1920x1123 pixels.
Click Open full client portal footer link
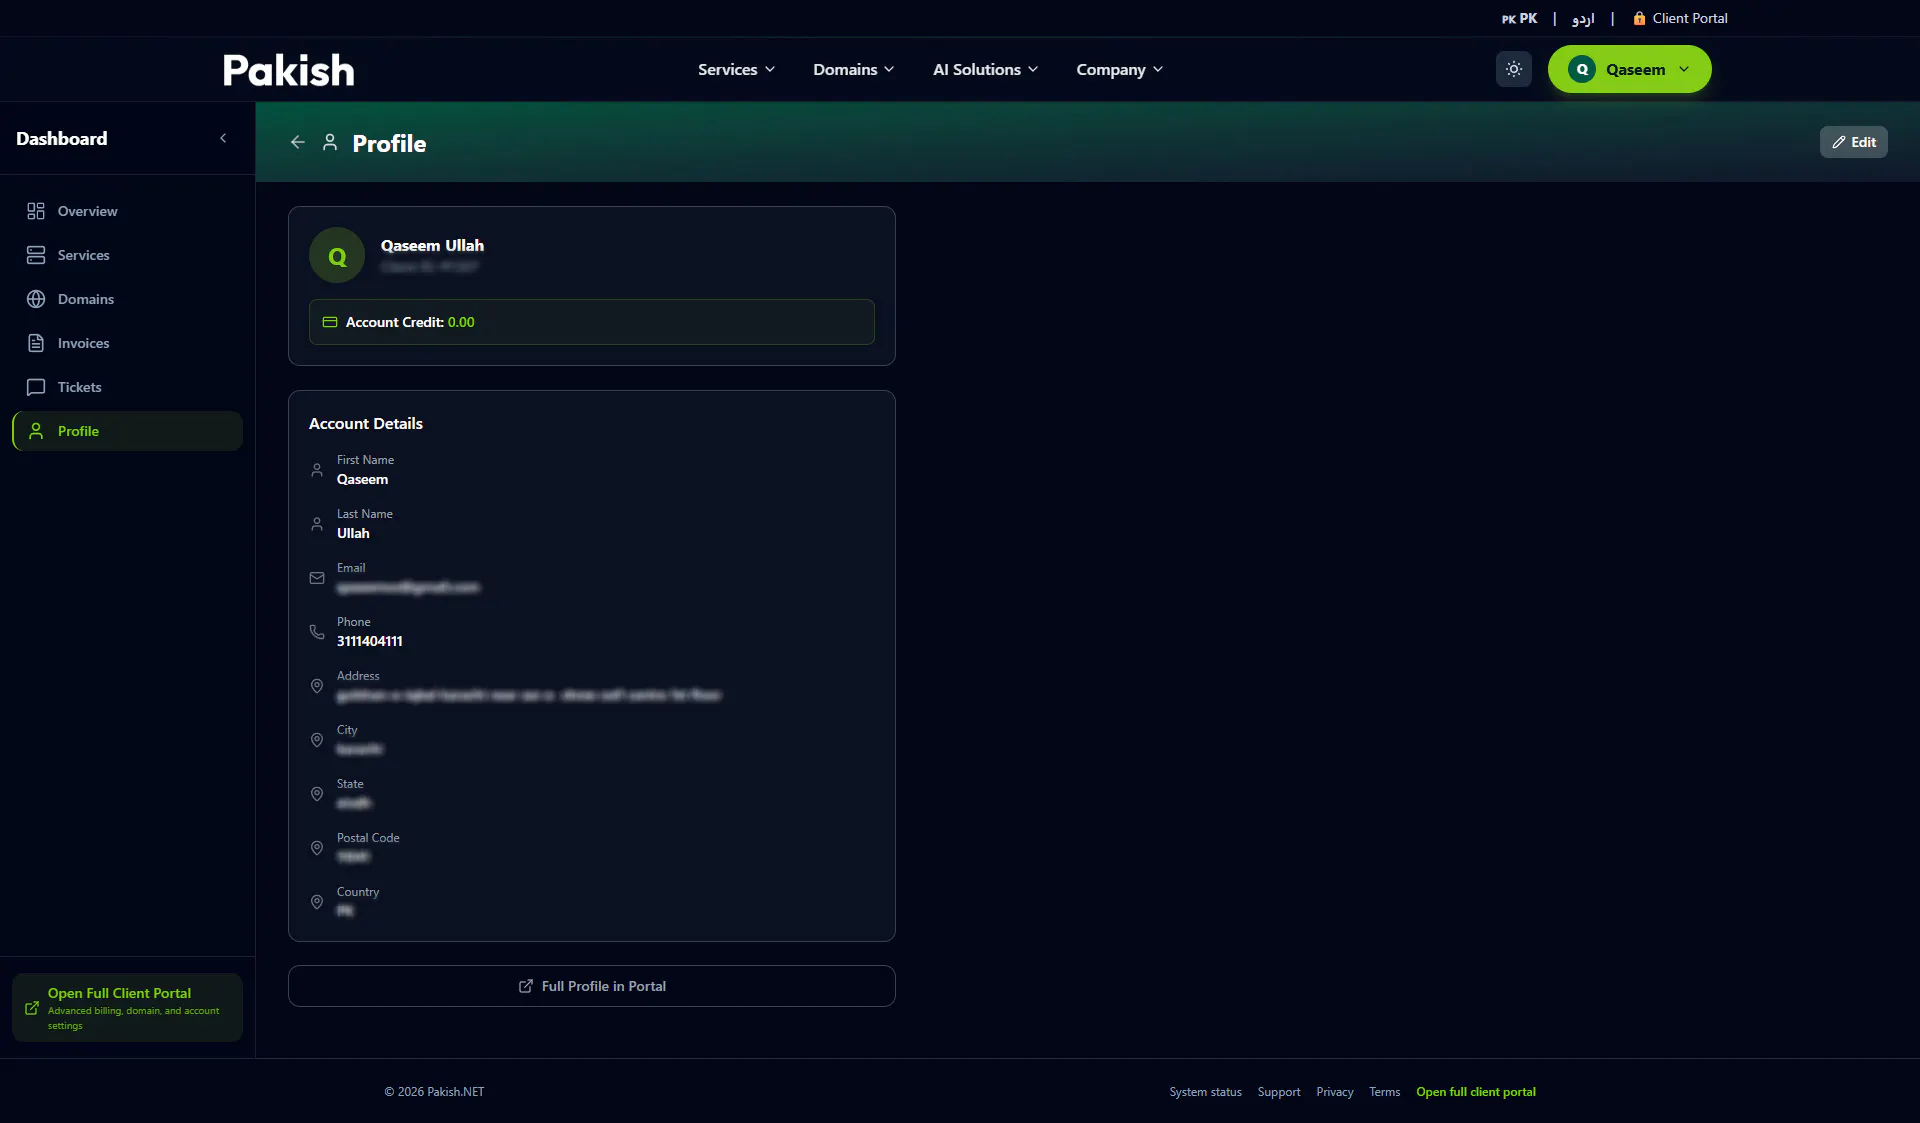(x=1475, y=1092)
